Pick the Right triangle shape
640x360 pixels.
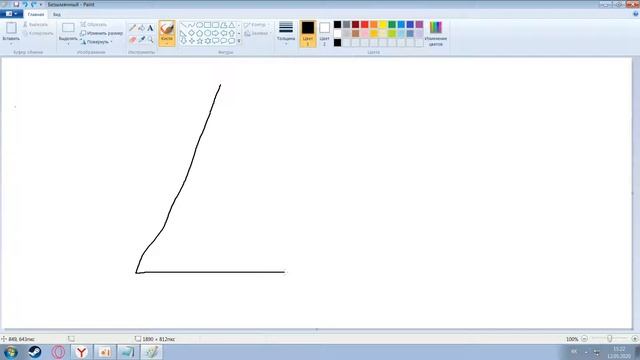point(184,33)
